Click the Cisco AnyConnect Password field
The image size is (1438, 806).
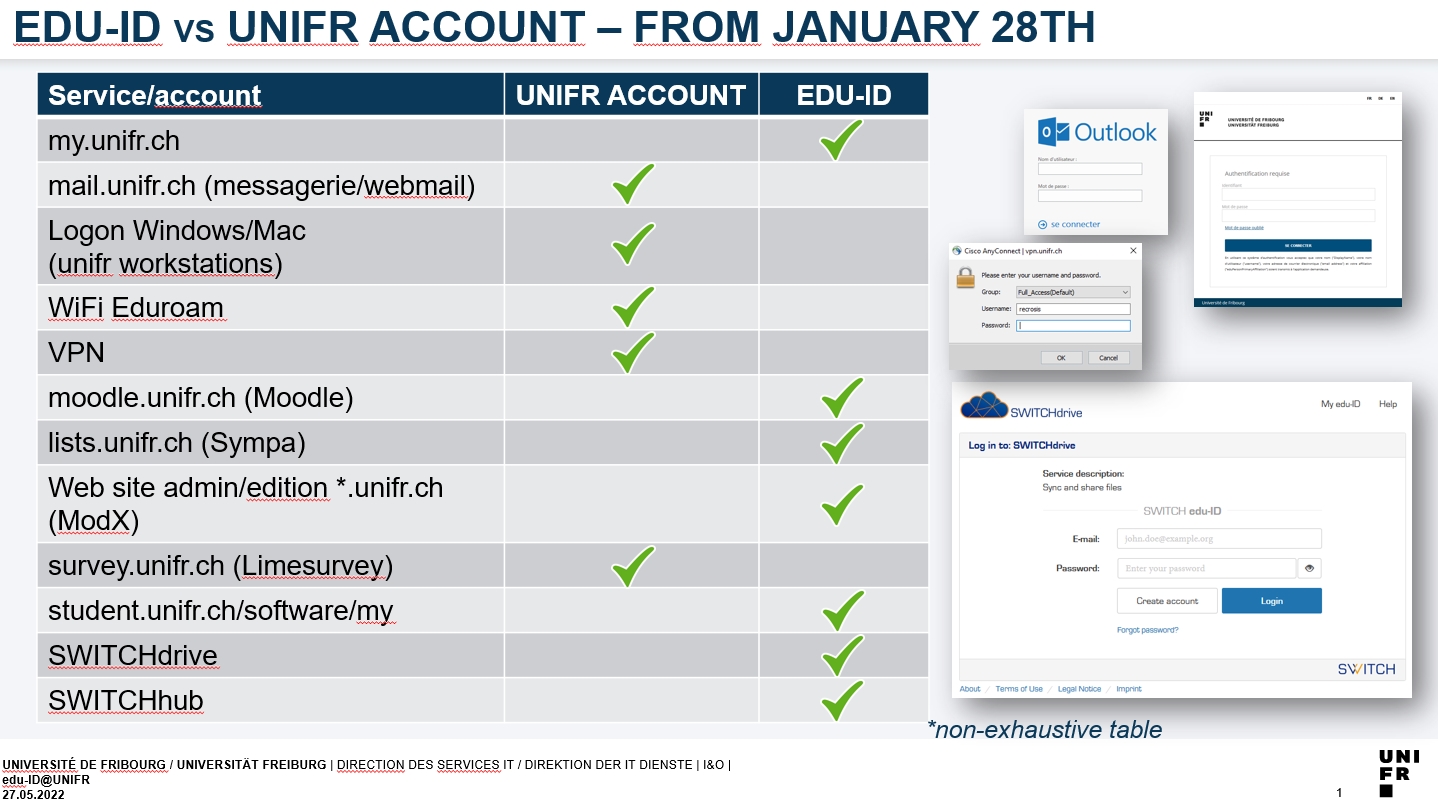point(1073,325)
